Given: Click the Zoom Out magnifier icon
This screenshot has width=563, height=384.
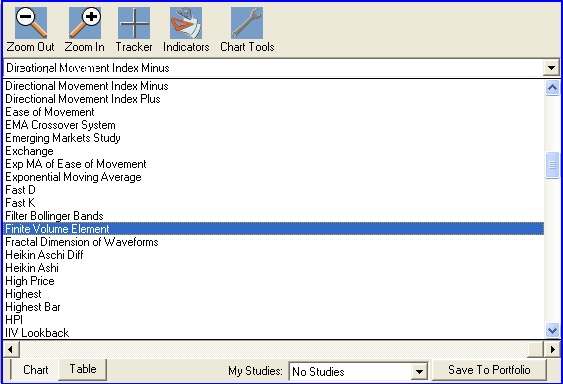Looking at the screenshot, I should click(x=31, y=23).
